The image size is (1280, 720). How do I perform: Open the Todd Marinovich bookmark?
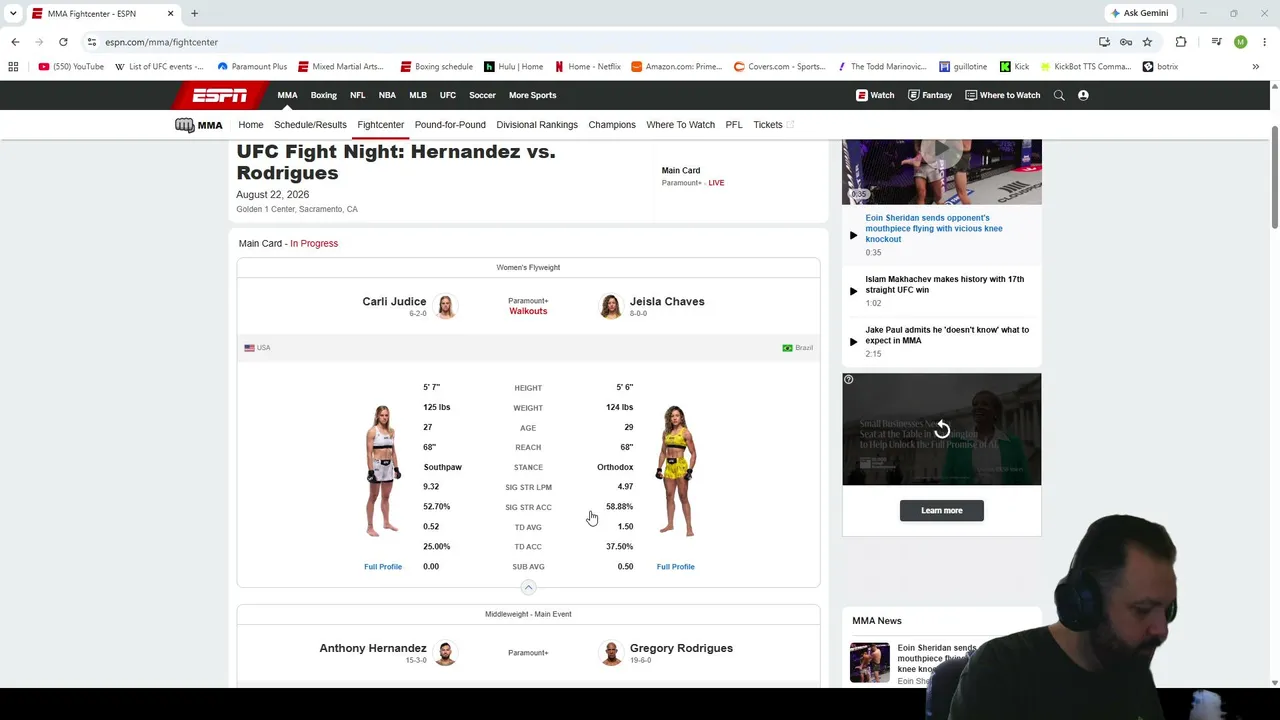[881, 67]
